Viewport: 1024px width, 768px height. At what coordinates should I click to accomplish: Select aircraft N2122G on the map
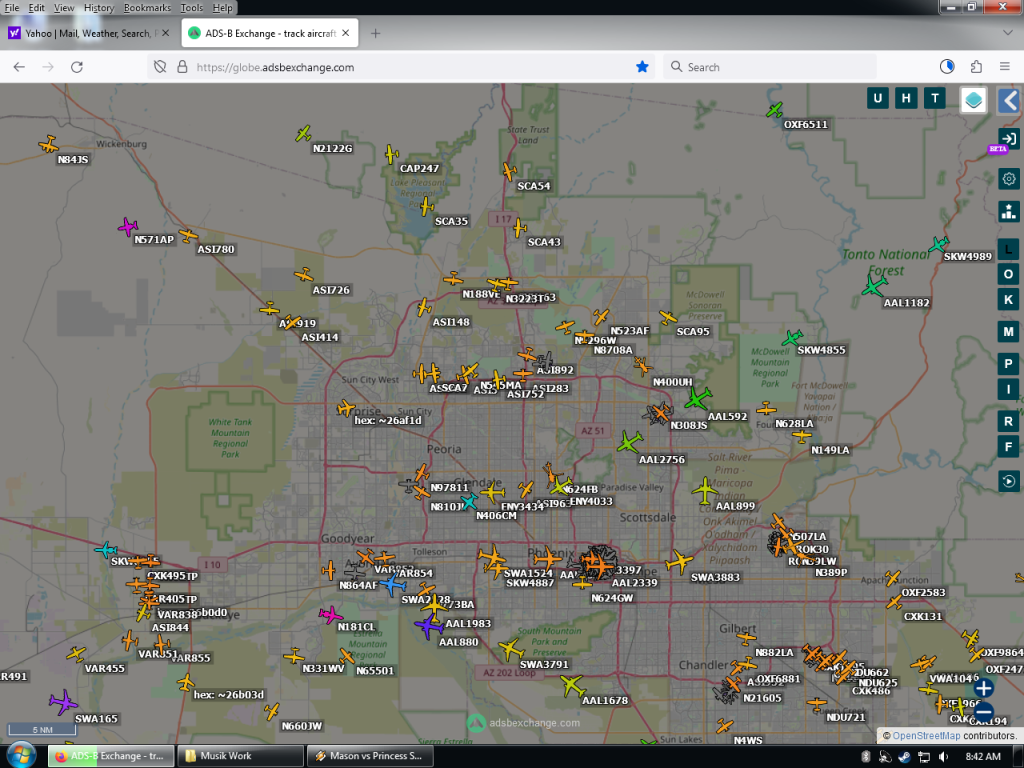(303, 134)
